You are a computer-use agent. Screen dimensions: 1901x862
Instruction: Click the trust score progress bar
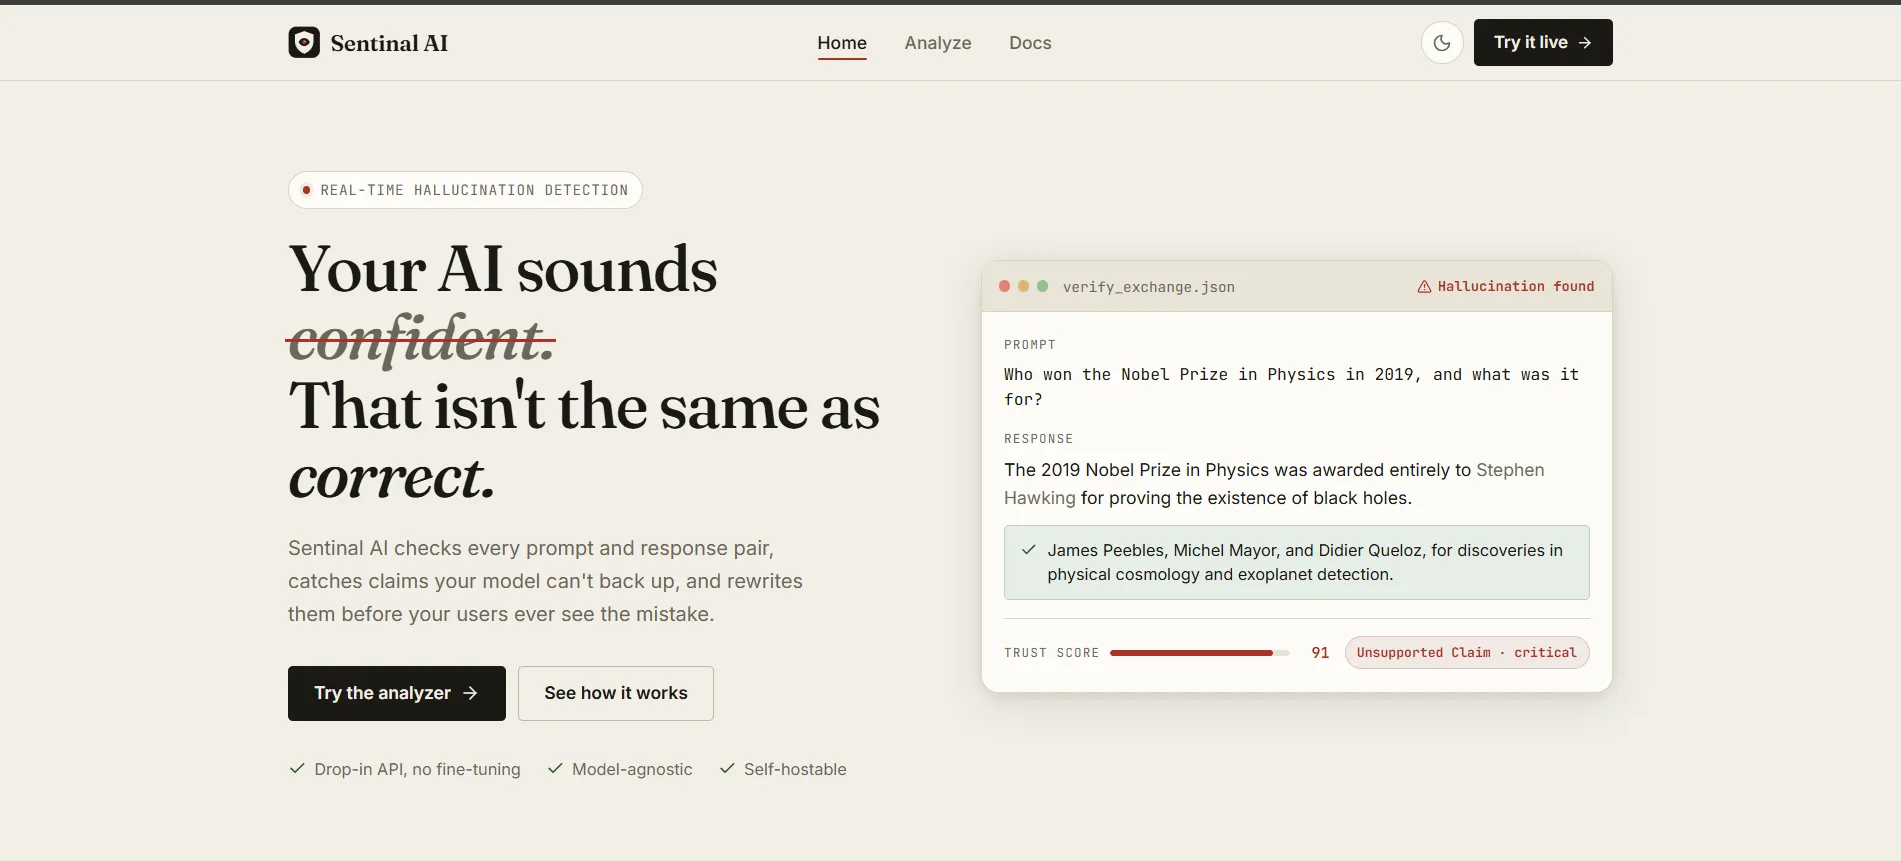[1199, 653]
